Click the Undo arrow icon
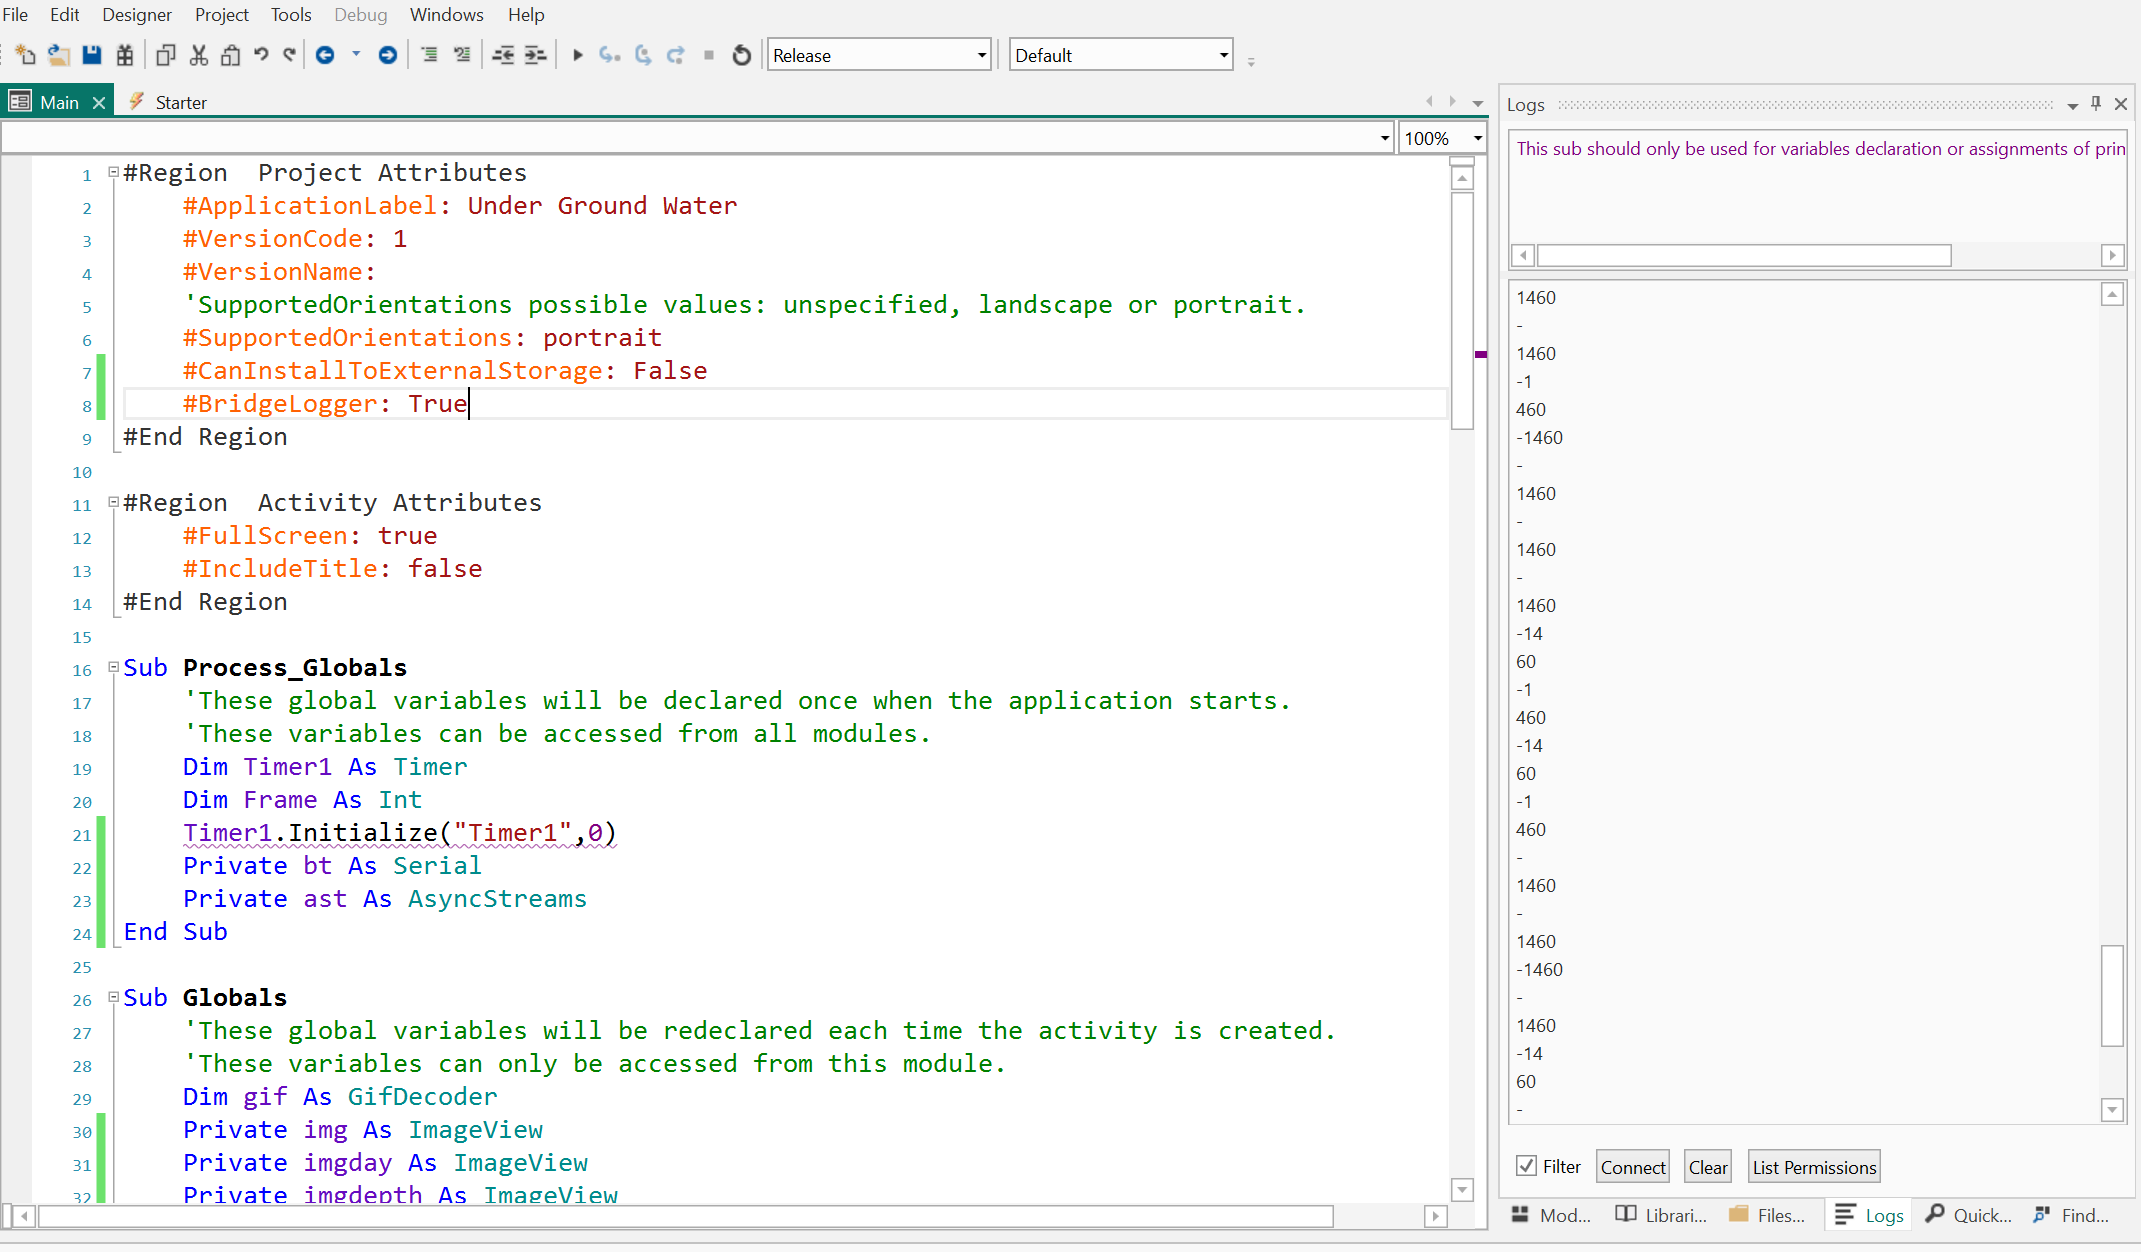The height and width of the screenshot is (1252, 2141). coord(261,55)
